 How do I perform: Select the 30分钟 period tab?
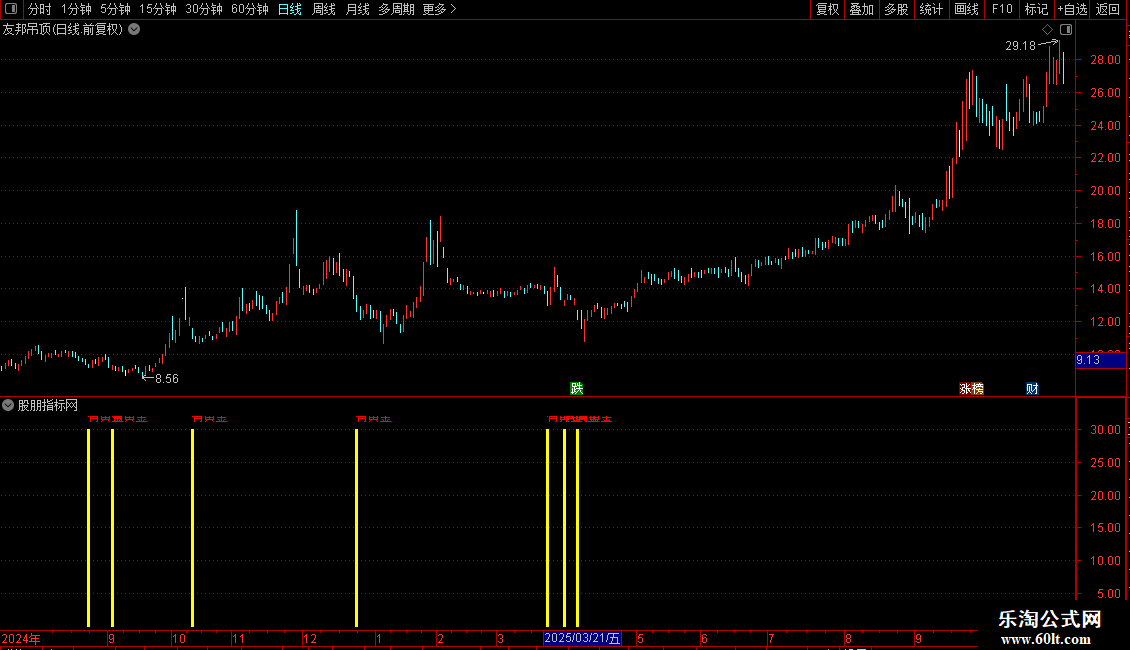click(x=203, y=9)
